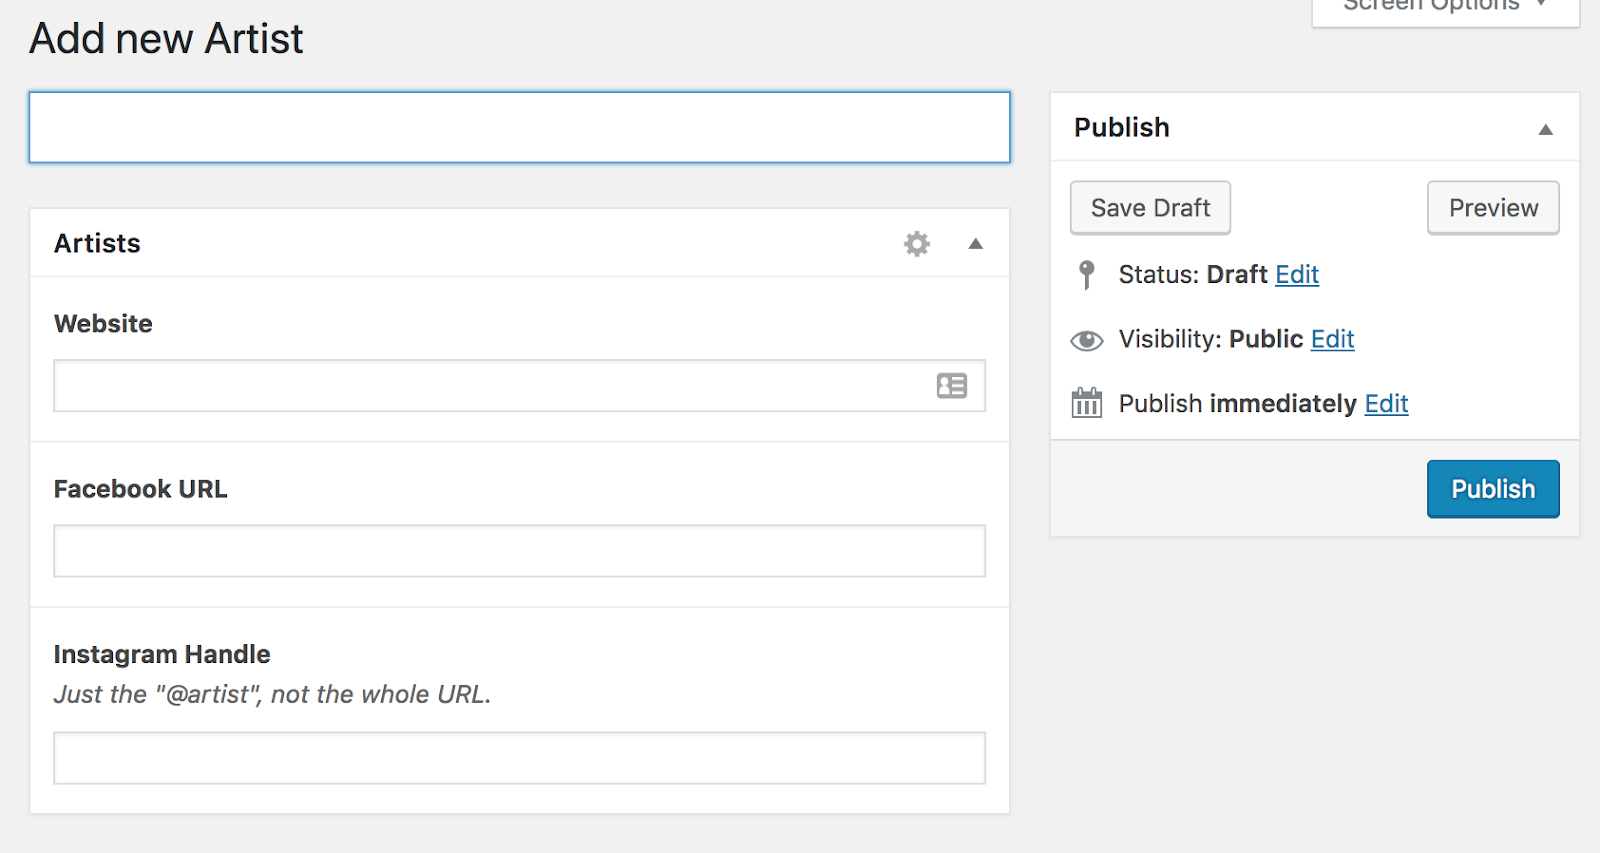Screen dimensions: 1600x853
Task: Click the gear icon in Artists panel
Action: pyautogui.click(x=917, y=244)
